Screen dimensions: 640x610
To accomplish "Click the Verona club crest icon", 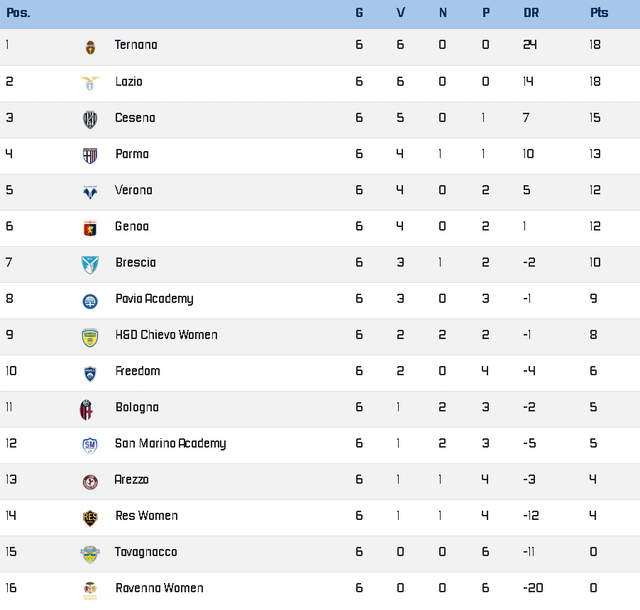I will 90,191.
